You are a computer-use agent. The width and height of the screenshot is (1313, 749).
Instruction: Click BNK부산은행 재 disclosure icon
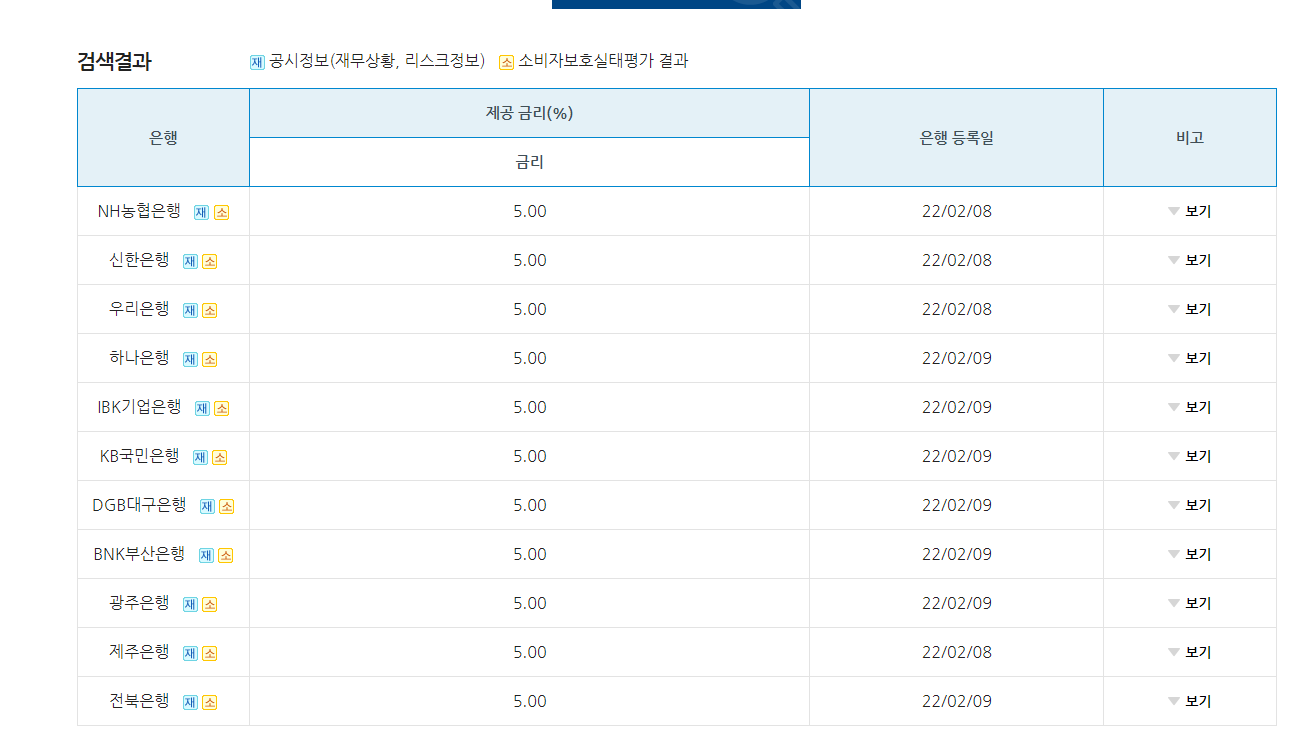pos(206,555)
